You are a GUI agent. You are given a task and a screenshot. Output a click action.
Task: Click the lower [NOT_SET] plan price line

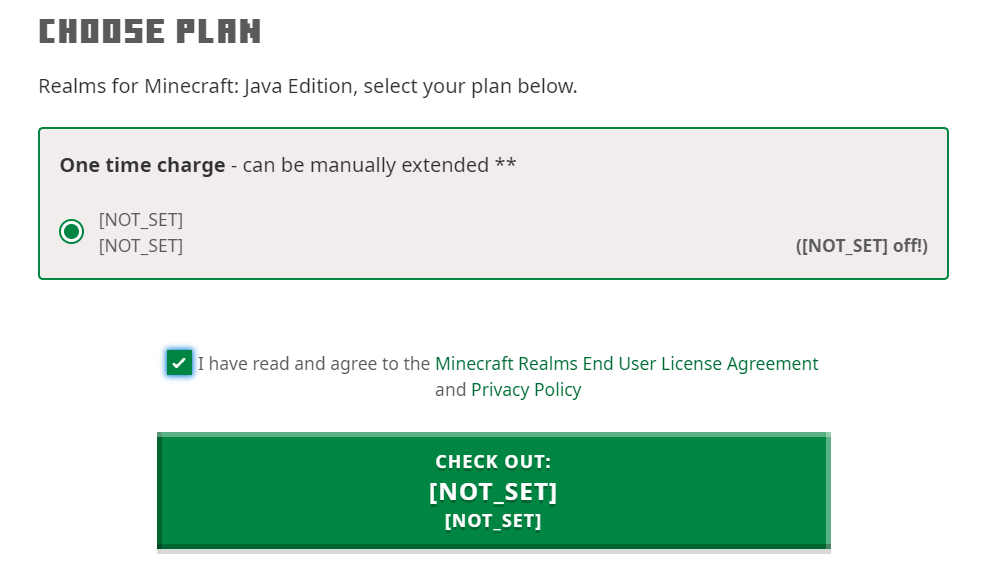(x=141, y=246)
